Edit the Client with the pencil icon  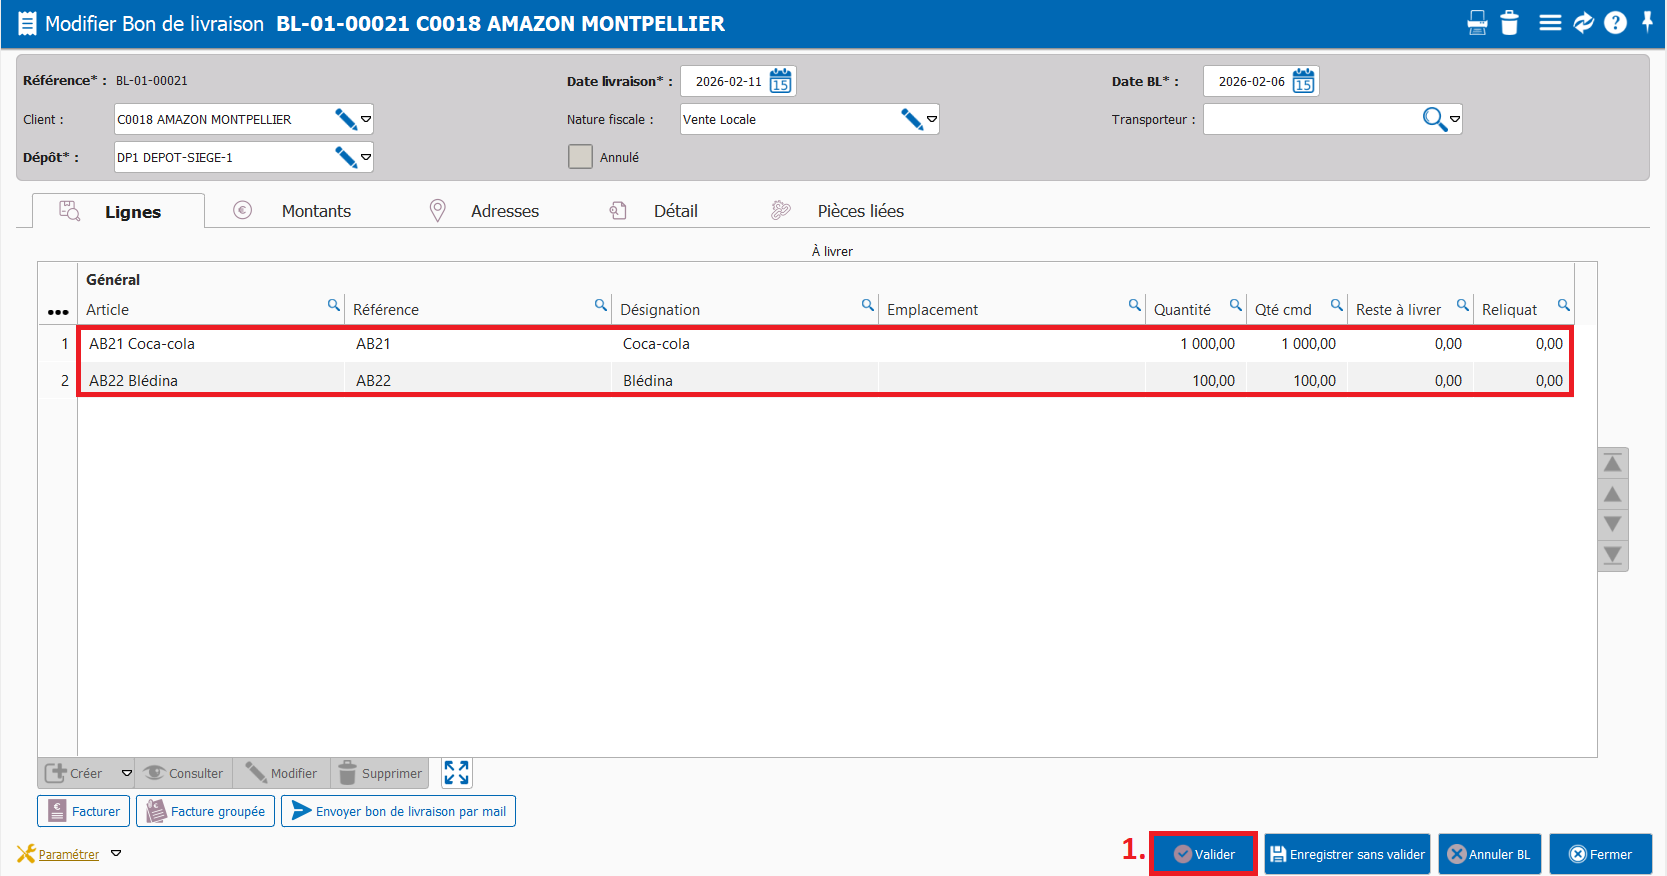(x=346, y=119)
